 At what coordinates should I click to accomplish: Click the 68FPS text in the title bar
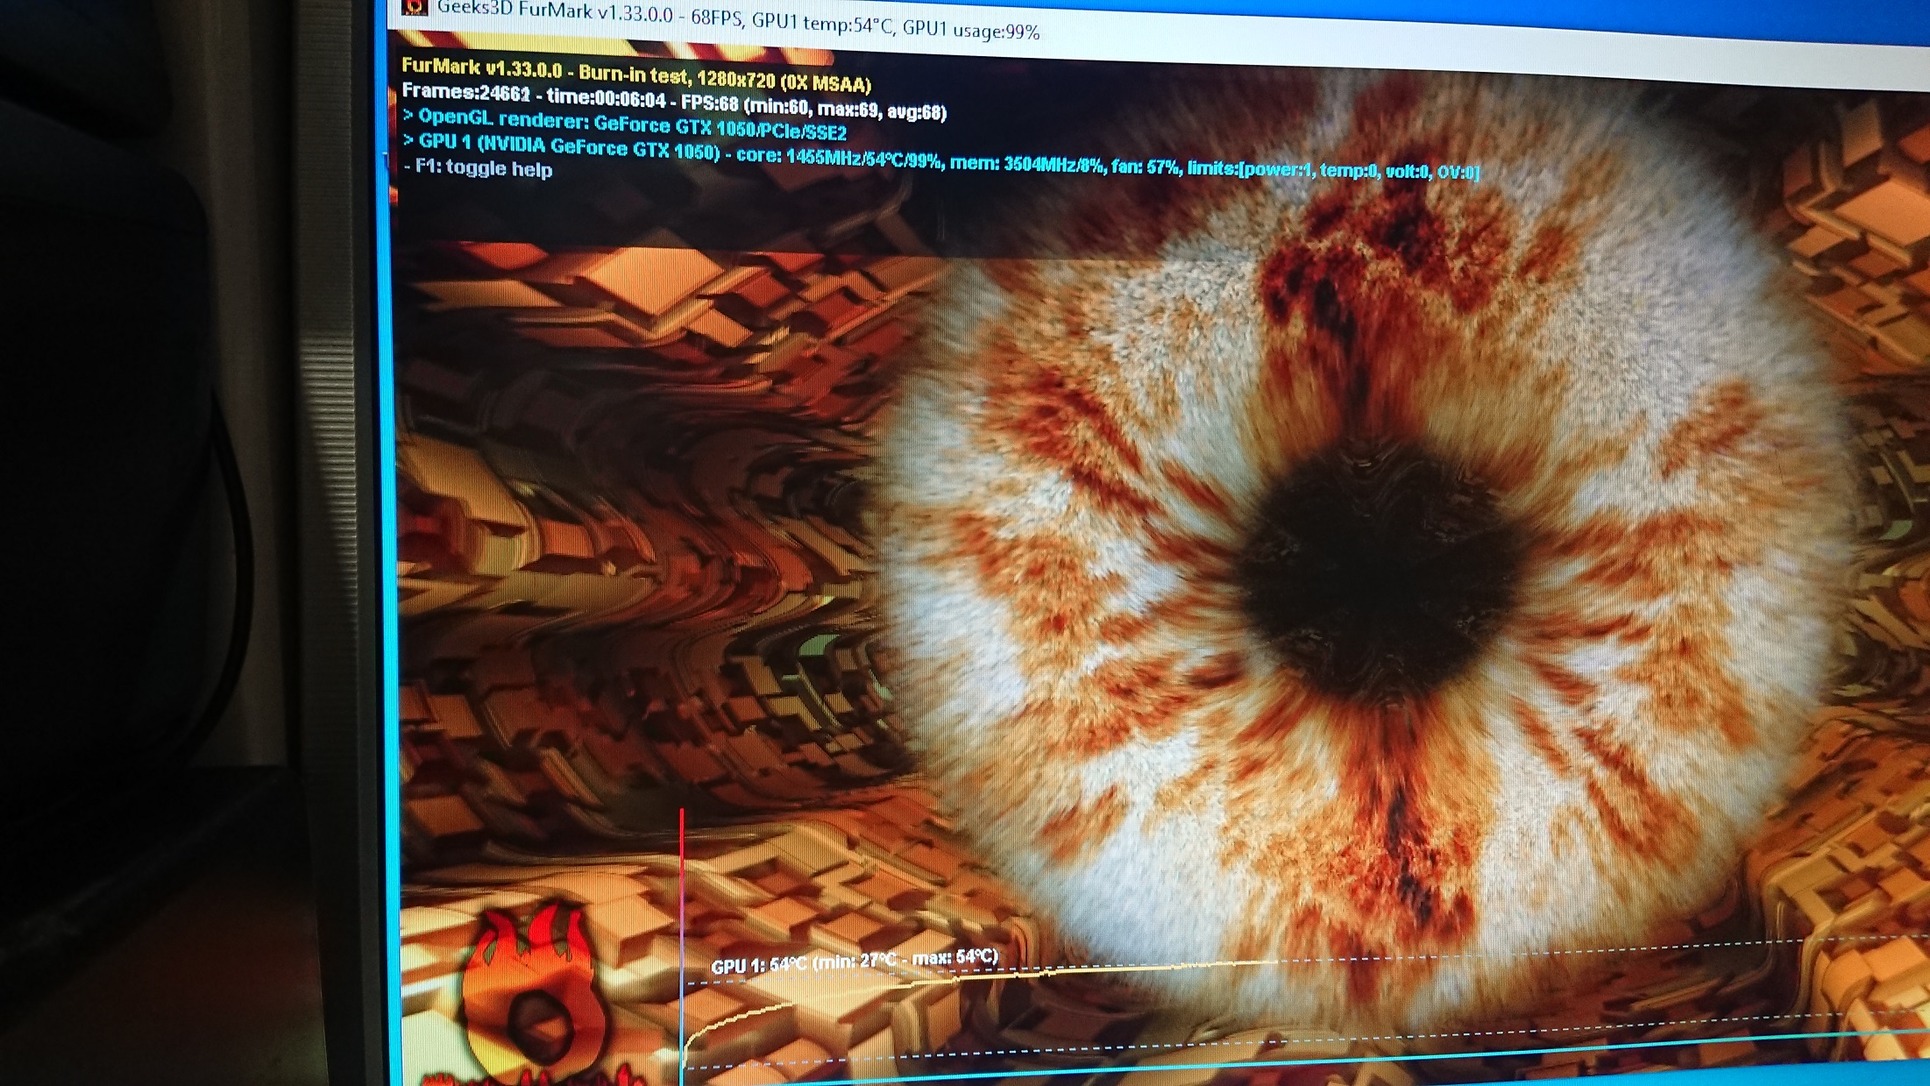[716, 19]
